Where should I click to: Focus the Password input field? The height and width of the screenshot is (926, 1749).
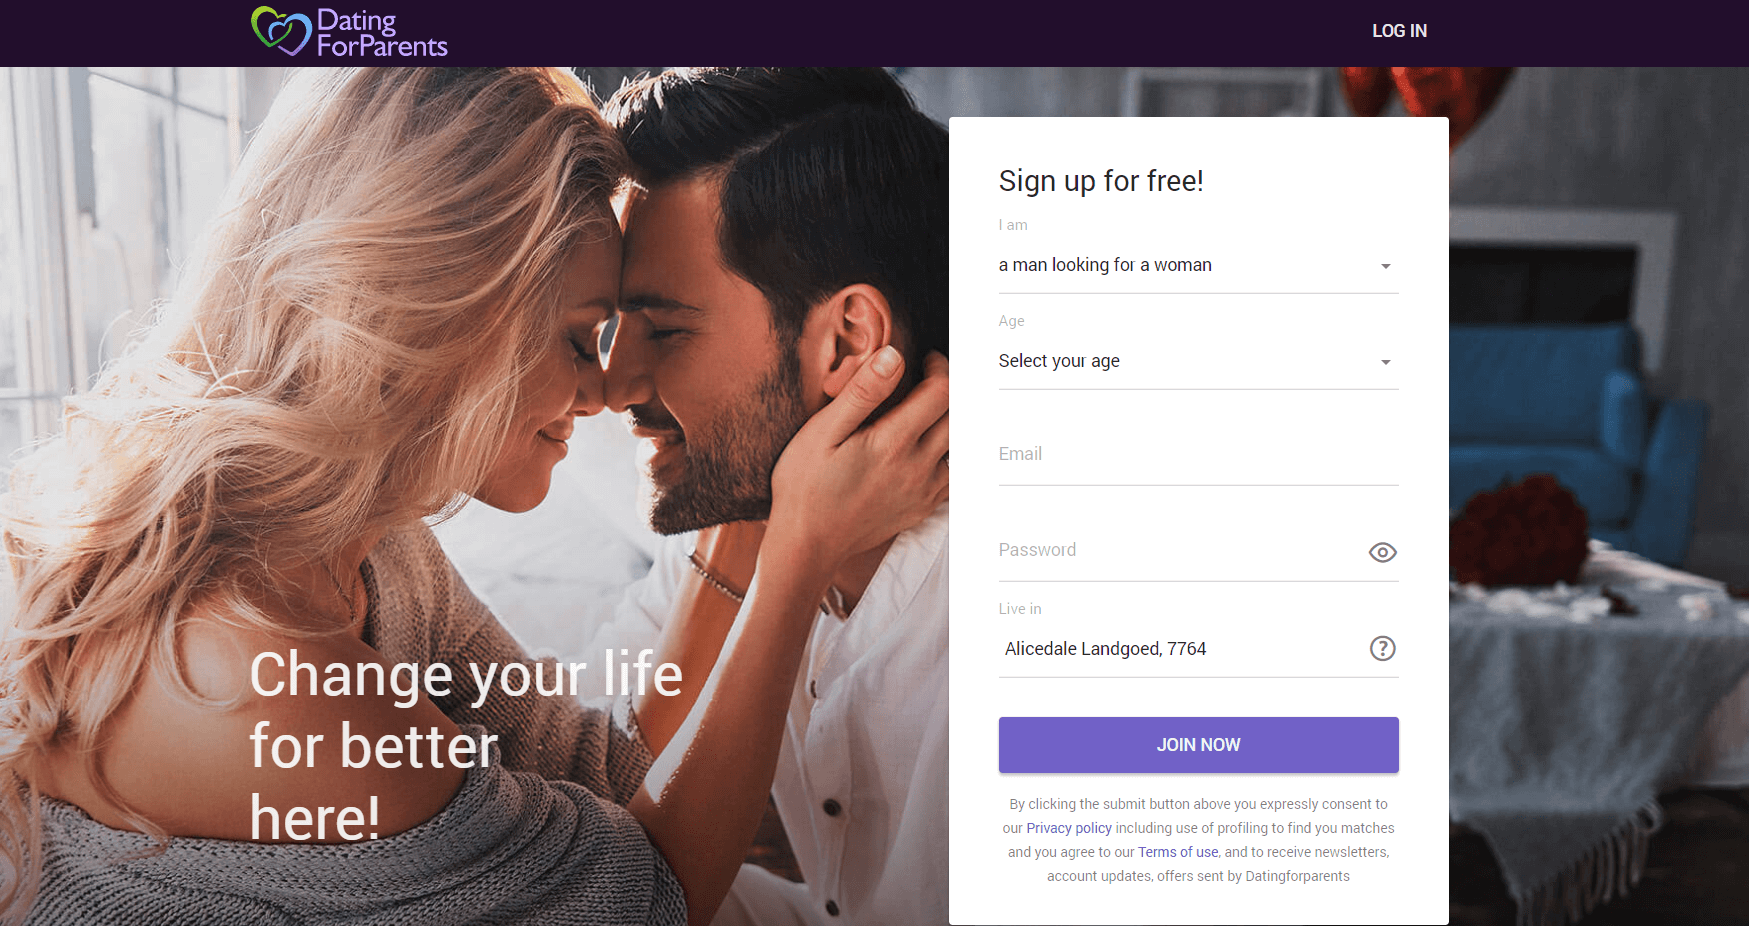point(1180,551)
